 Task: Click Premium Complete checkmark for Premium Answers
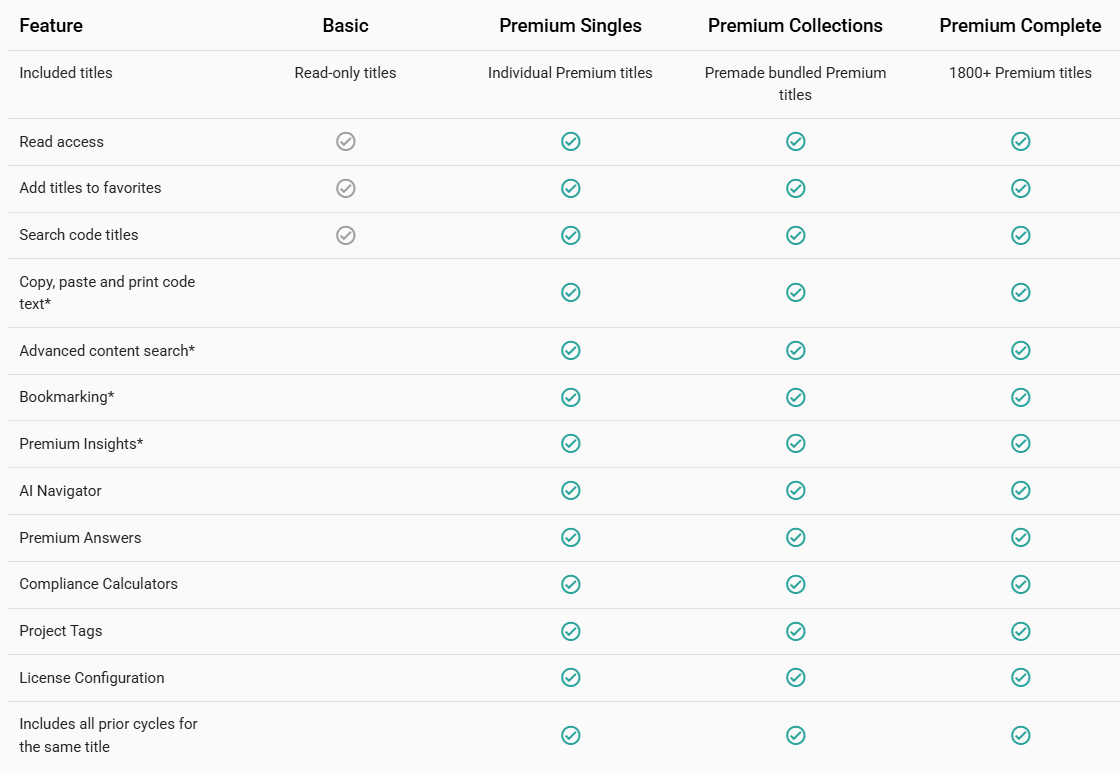tap(1021, 537)
